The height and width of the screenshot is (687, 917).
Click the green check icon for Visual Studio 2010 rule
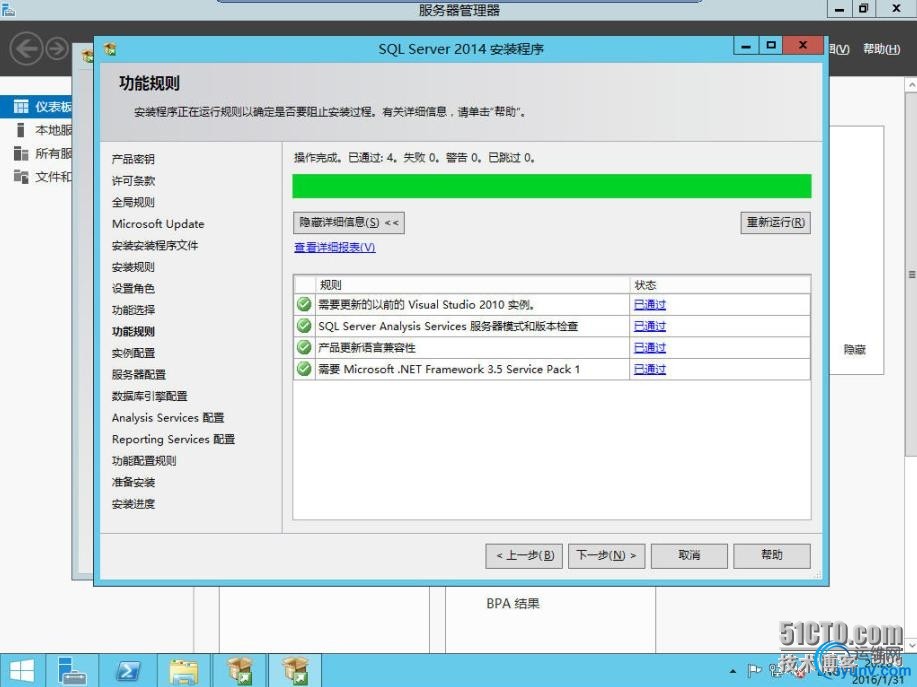[x=304, y=304]
